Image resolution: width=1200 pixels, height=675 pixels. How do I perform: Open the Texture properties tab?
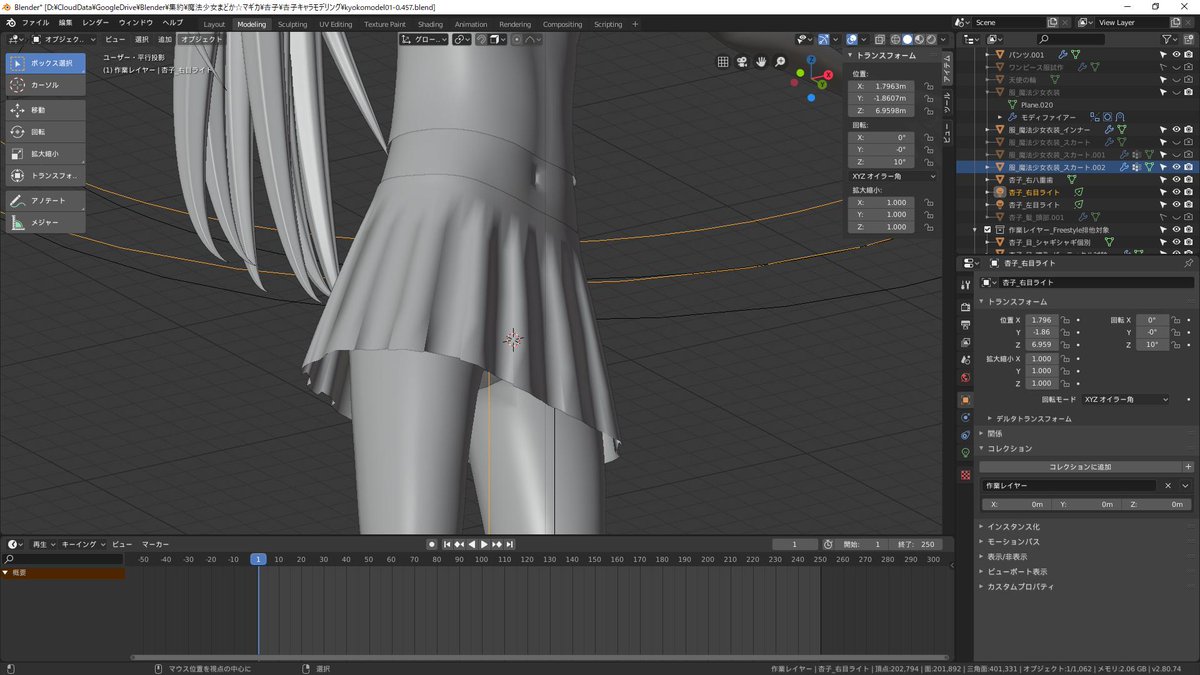tap(965, 475)
